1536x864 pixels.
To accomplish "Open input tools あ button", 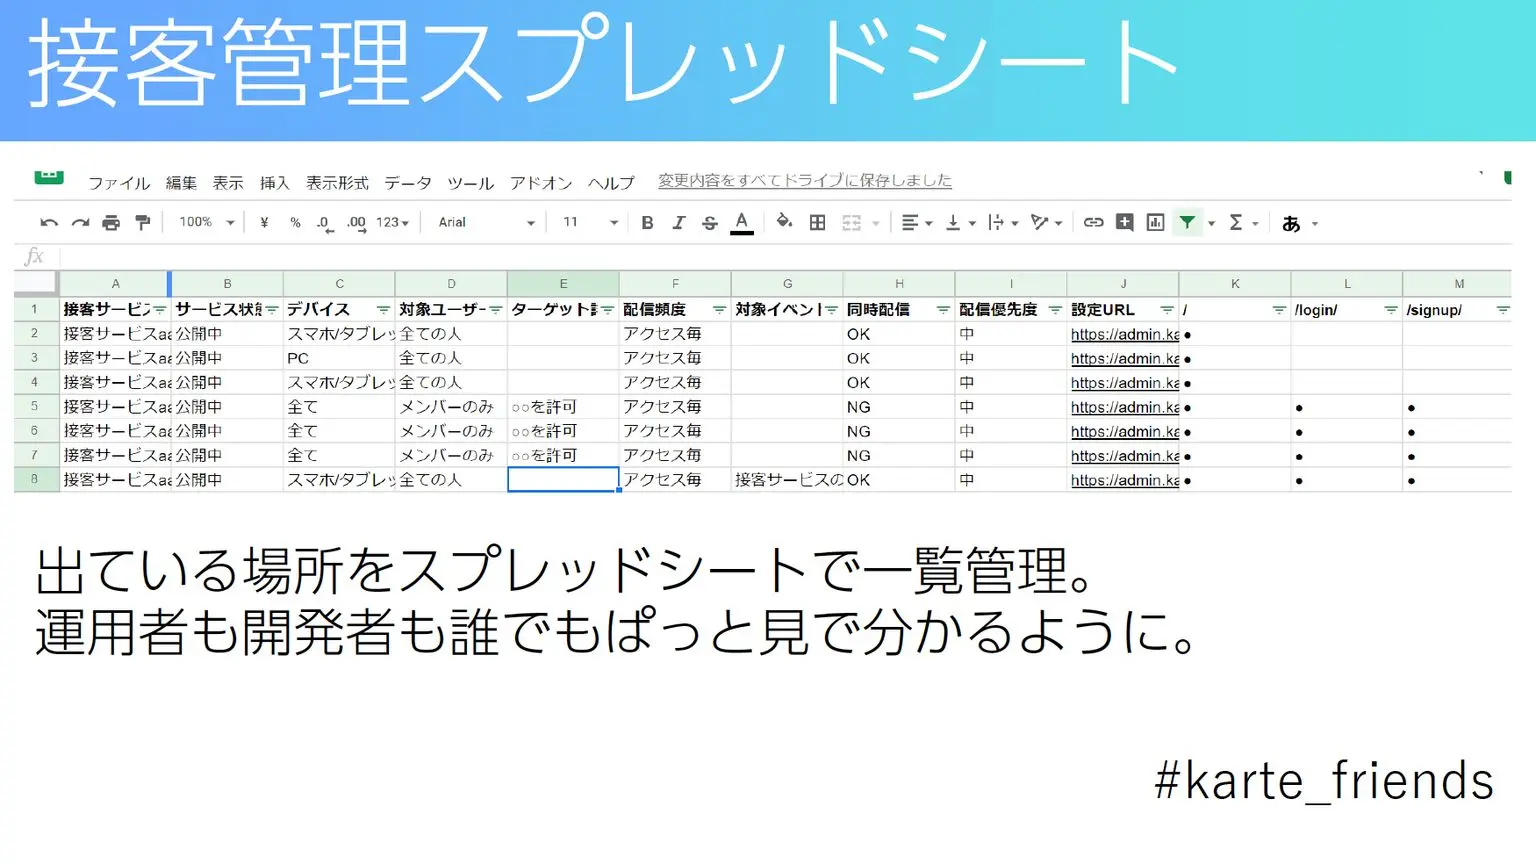I will (1300, 223).
